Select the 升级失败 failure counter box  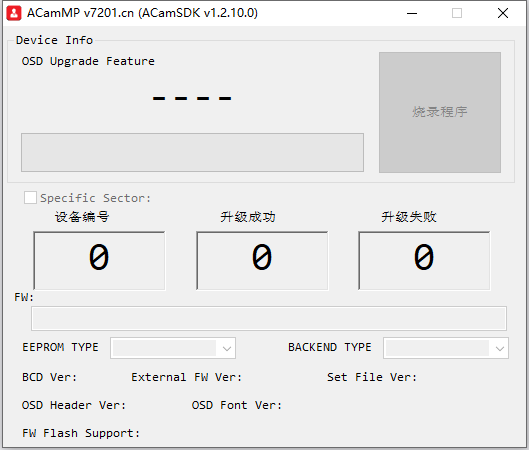[x=424, y=260]
